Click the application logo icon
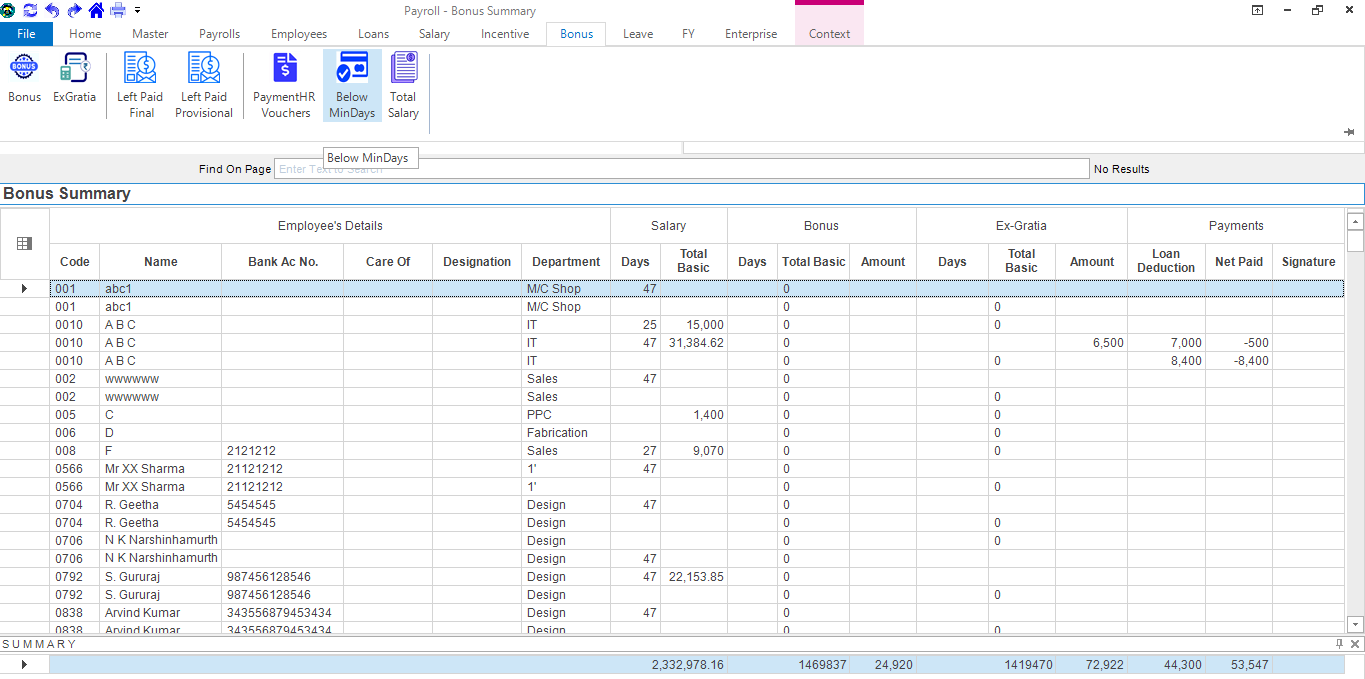Screen dimensions: 1365x679 [x=8, y=10]
